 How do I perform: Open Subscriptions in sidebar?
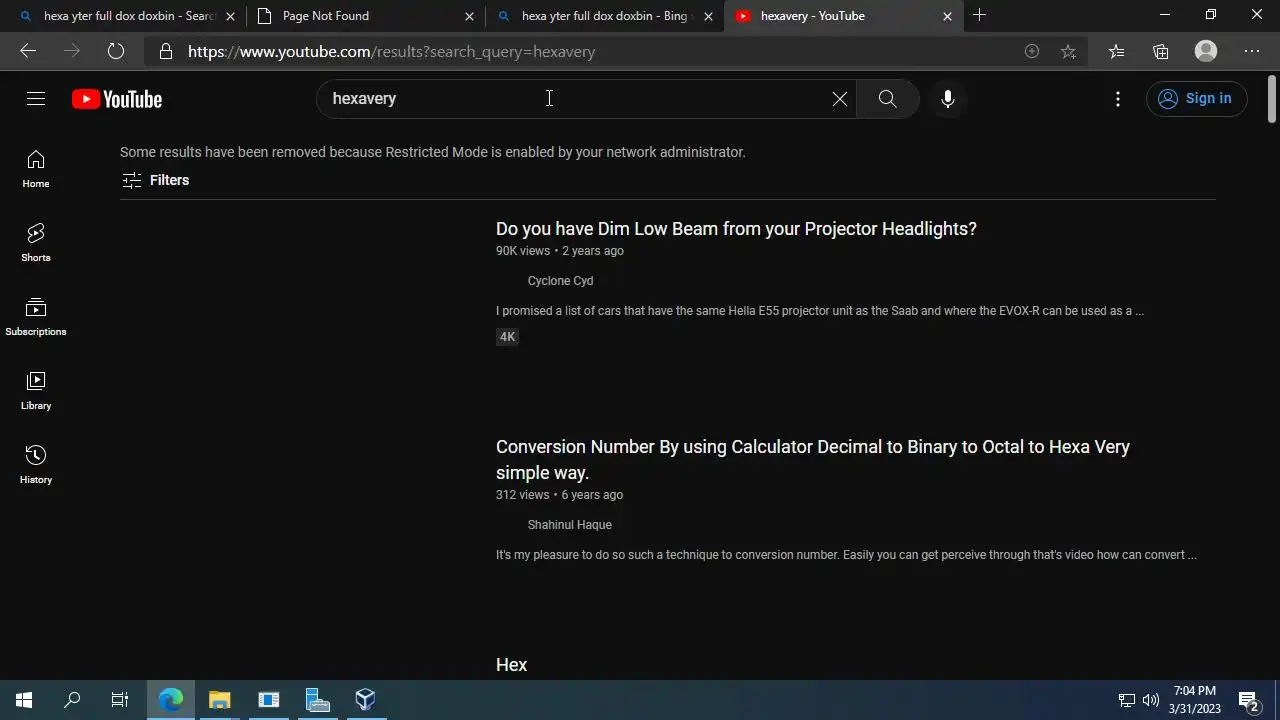click(x=36, y=317)
